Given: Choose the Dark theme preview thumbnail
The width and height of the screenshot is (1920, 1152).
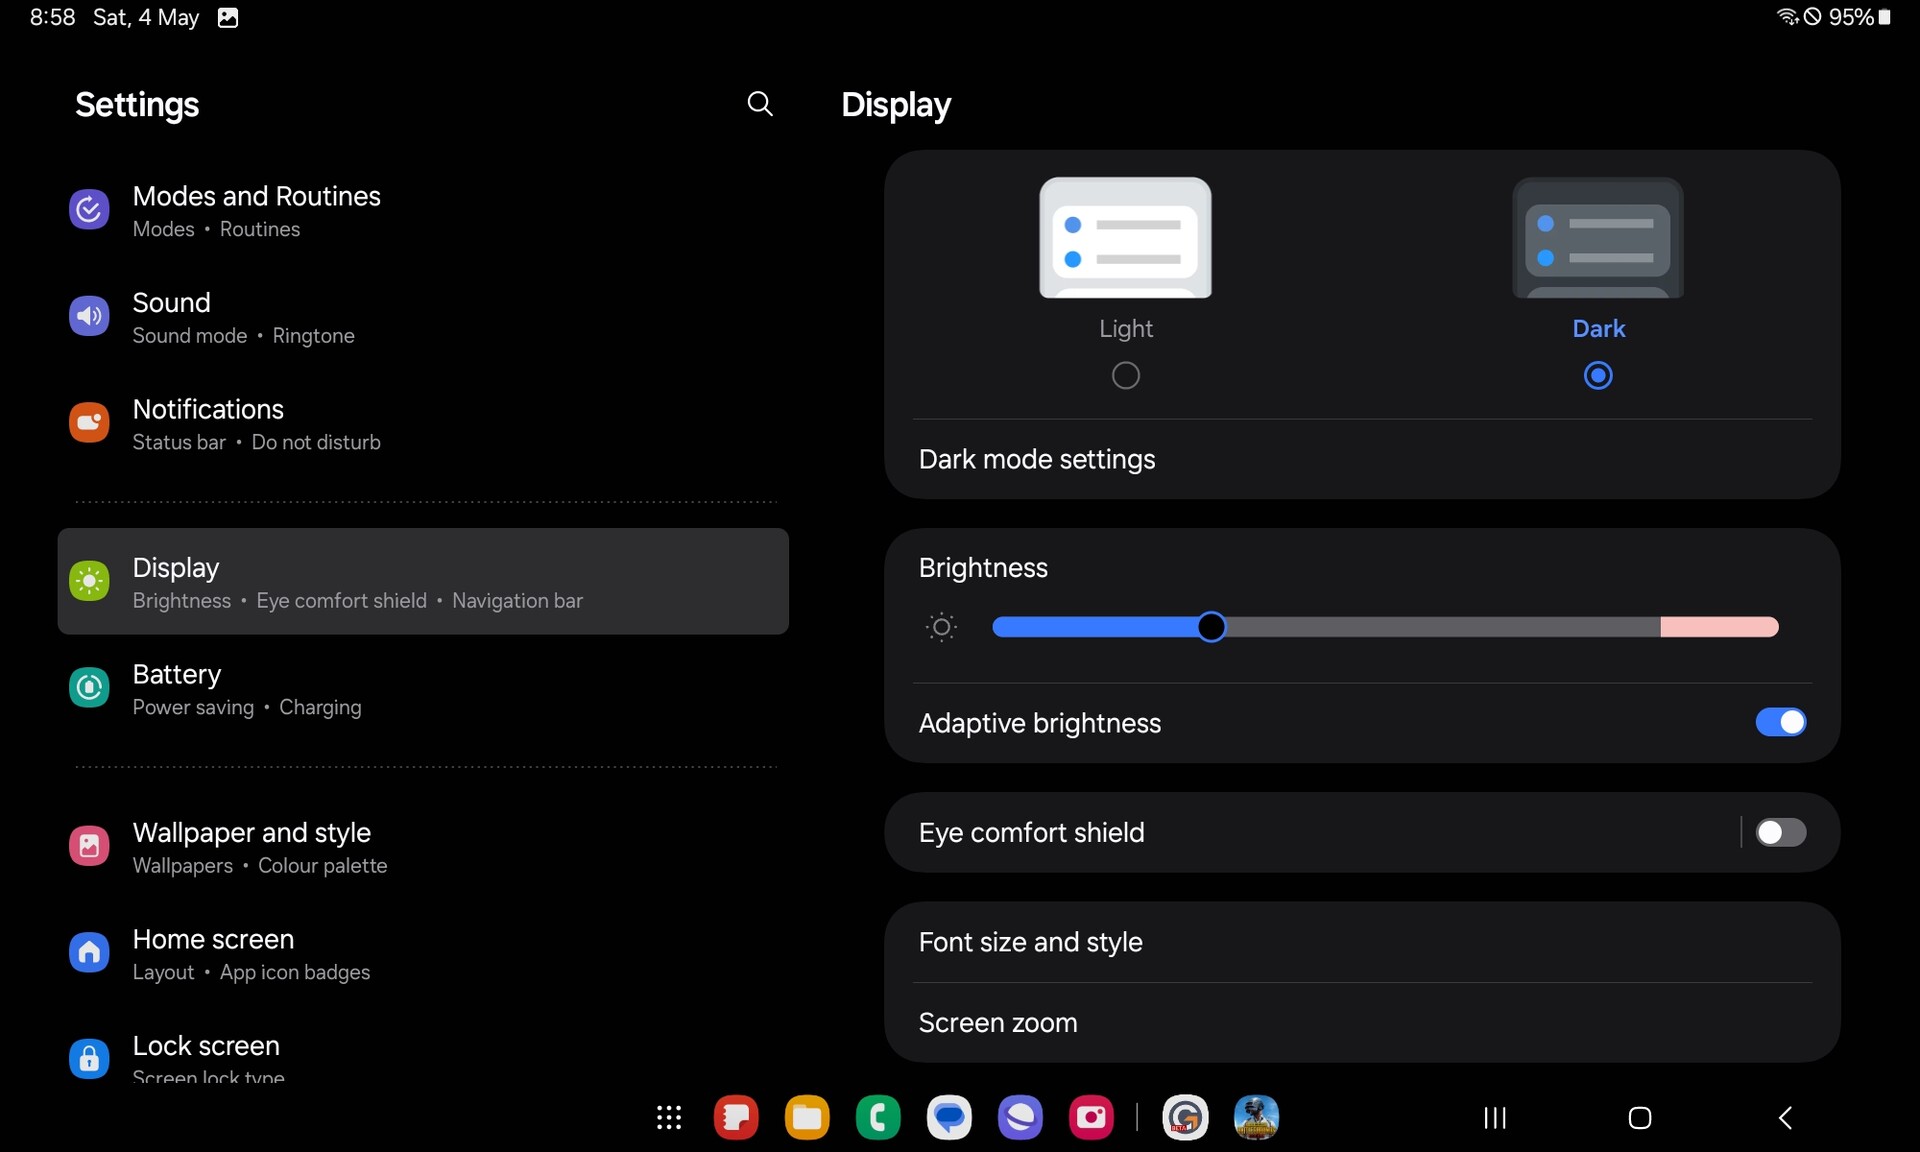Looking at the screenshot, I should [1598, 238].
